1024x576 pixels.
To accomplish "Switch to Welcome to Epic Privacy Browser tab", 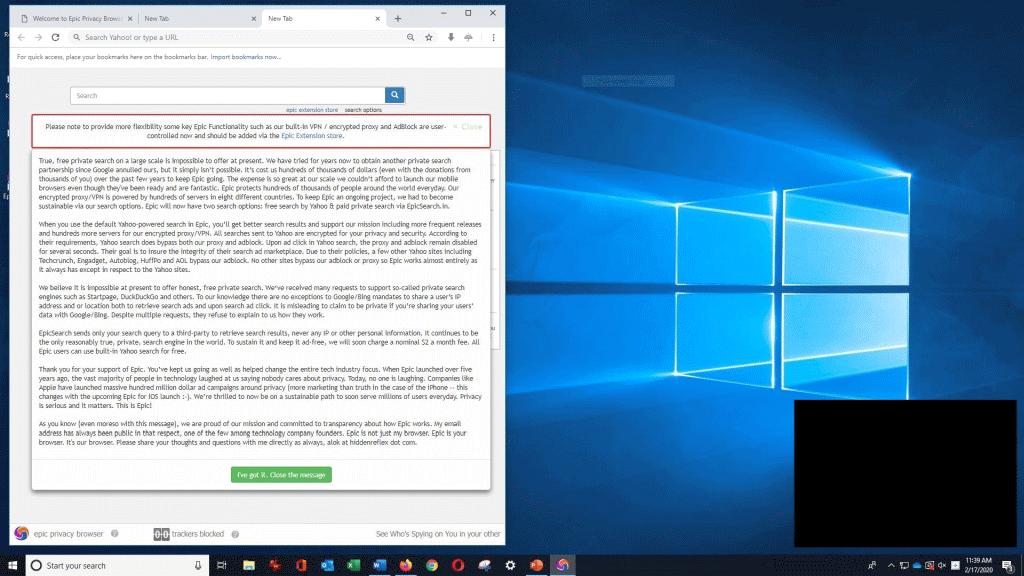I will [77, 19].
